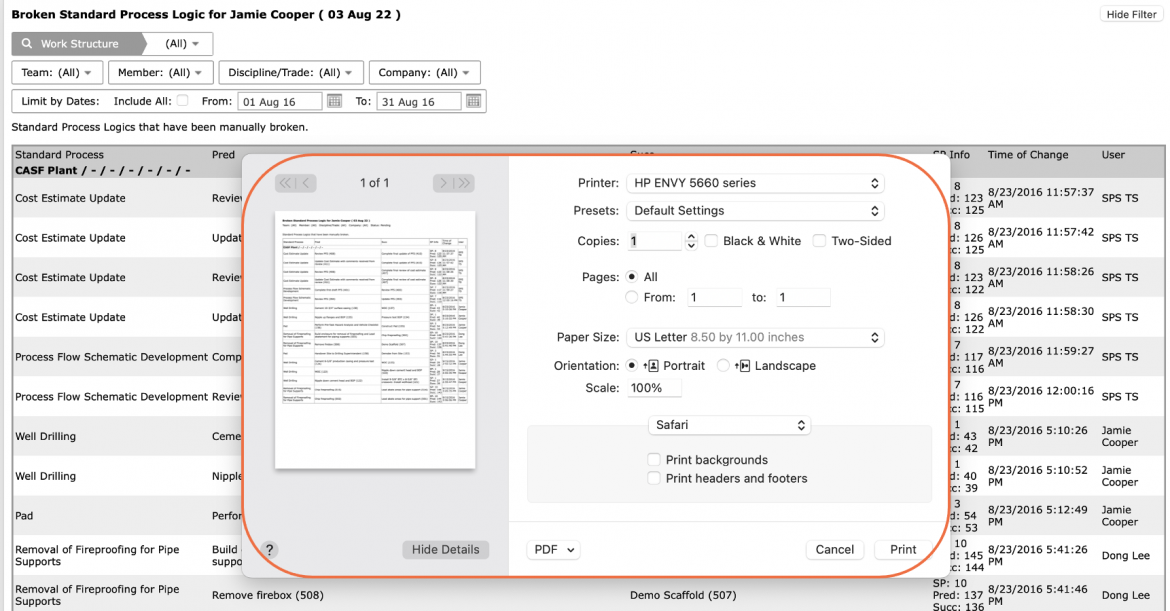The width and height of the screenshot is (1170, 611).
Task: Enable Include All dates checkbox
Action: point(182,101)
